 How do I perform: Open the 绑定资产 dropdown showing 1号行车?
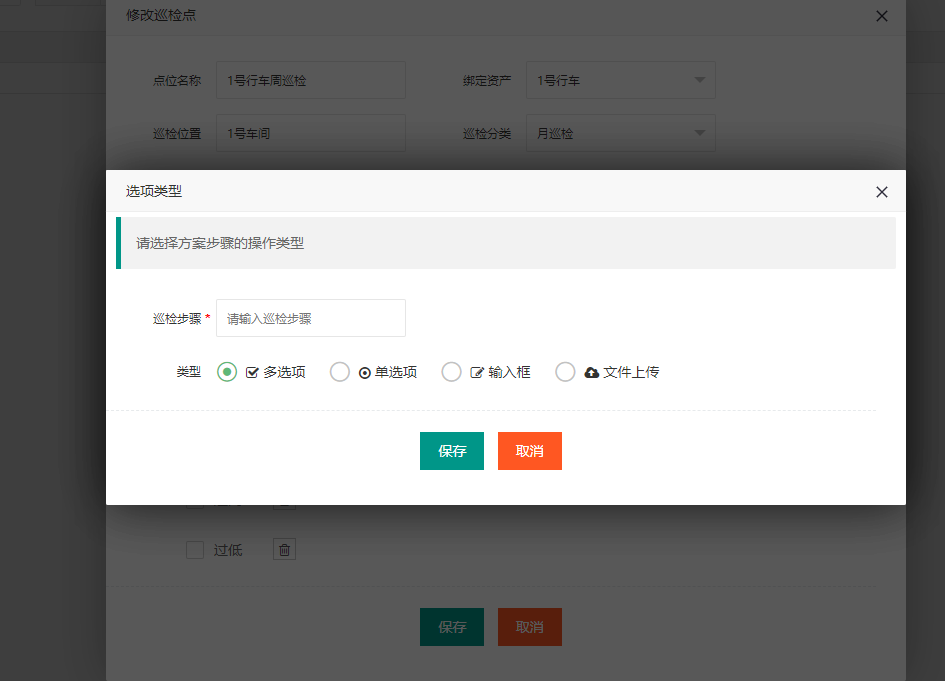point(621,80)
